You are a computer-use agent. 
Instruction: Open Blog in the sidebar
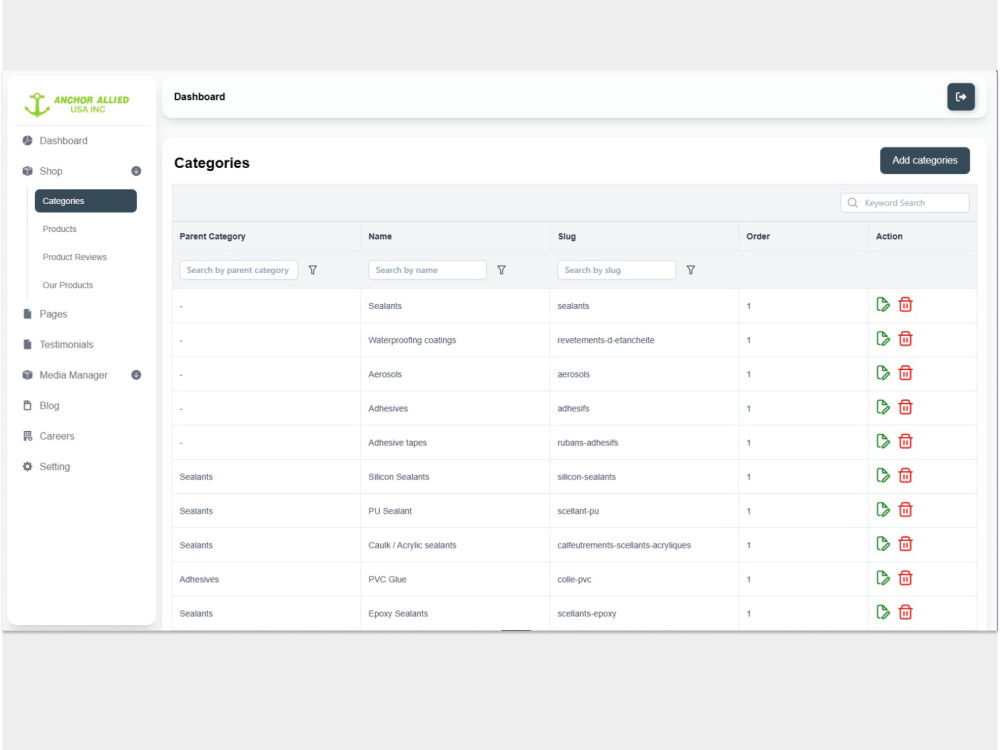[49, 406]
